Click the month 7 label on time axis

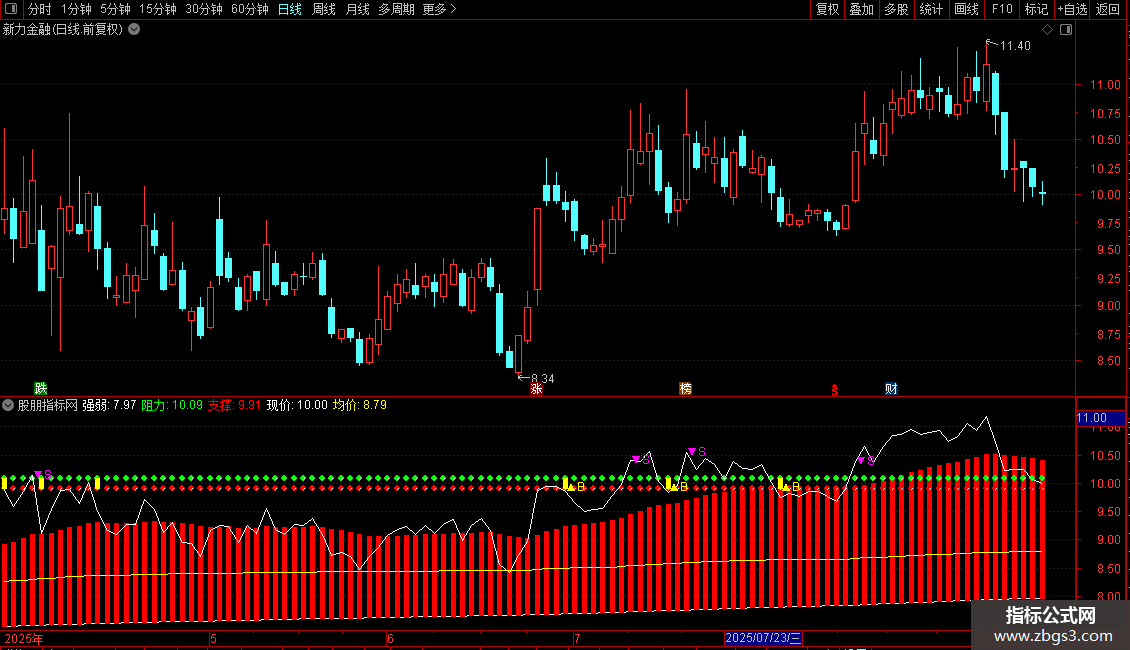point(577,638)
